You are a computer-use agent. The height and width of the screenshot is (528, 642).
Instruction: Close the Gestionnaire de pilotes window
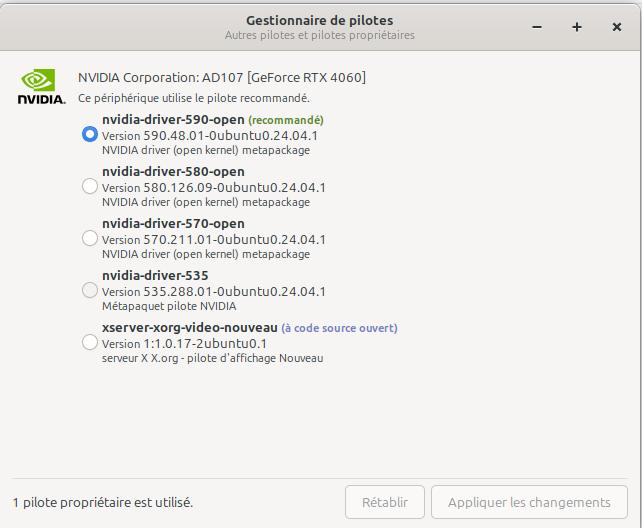tap(617, 27)
